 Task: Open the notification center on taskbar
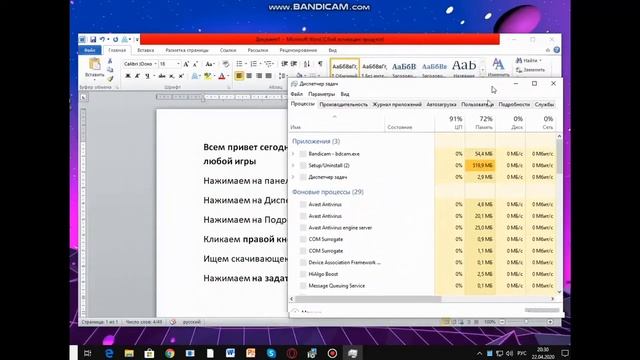564,353
